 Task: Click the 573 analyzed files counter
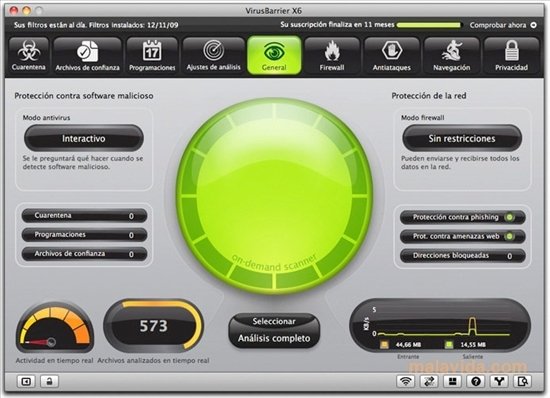coord(153,326)
